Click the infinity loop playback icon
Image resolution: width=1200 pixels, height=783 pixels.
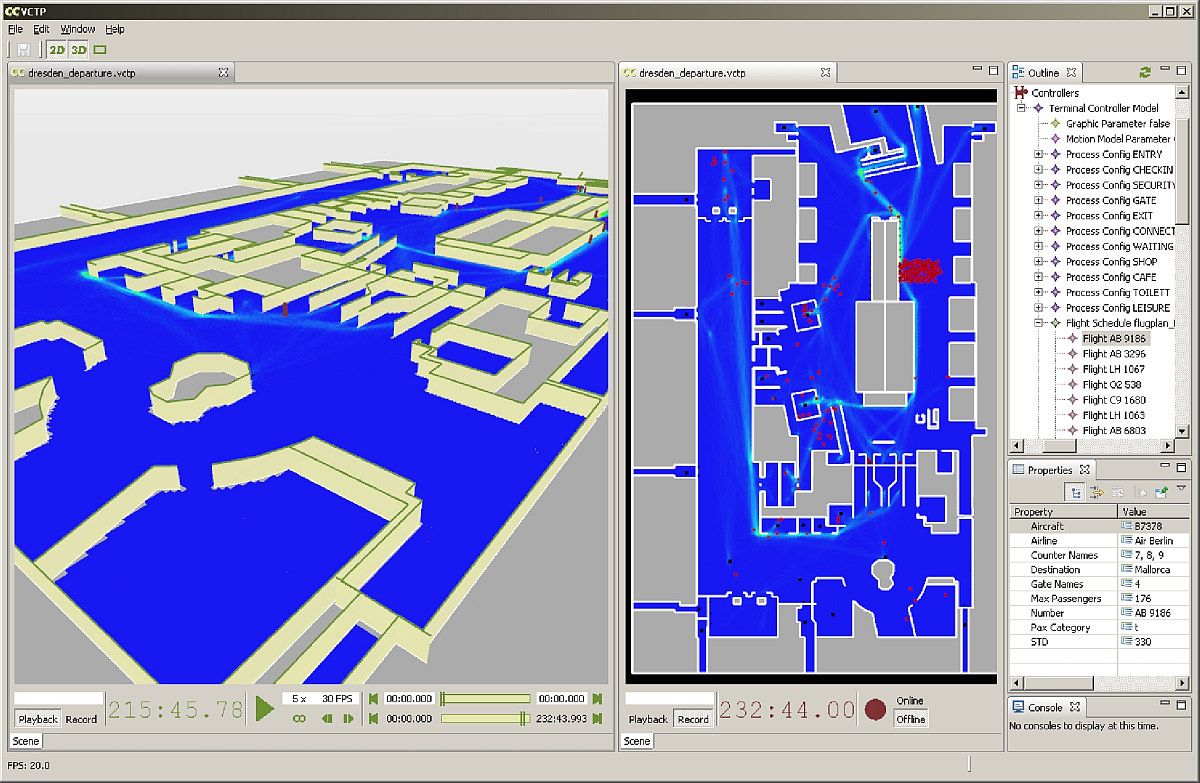[x=298, y=719]
